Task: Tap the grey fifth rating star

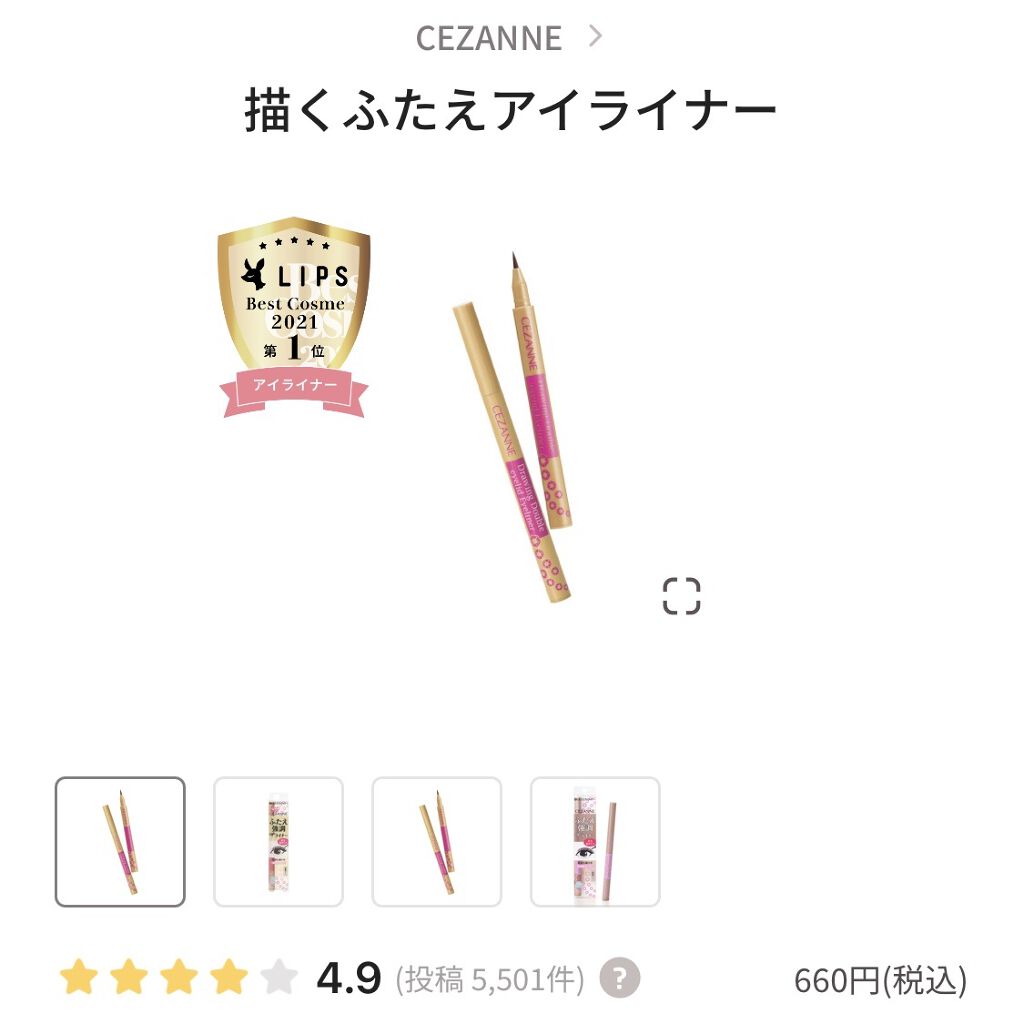Action: (279, 977)
